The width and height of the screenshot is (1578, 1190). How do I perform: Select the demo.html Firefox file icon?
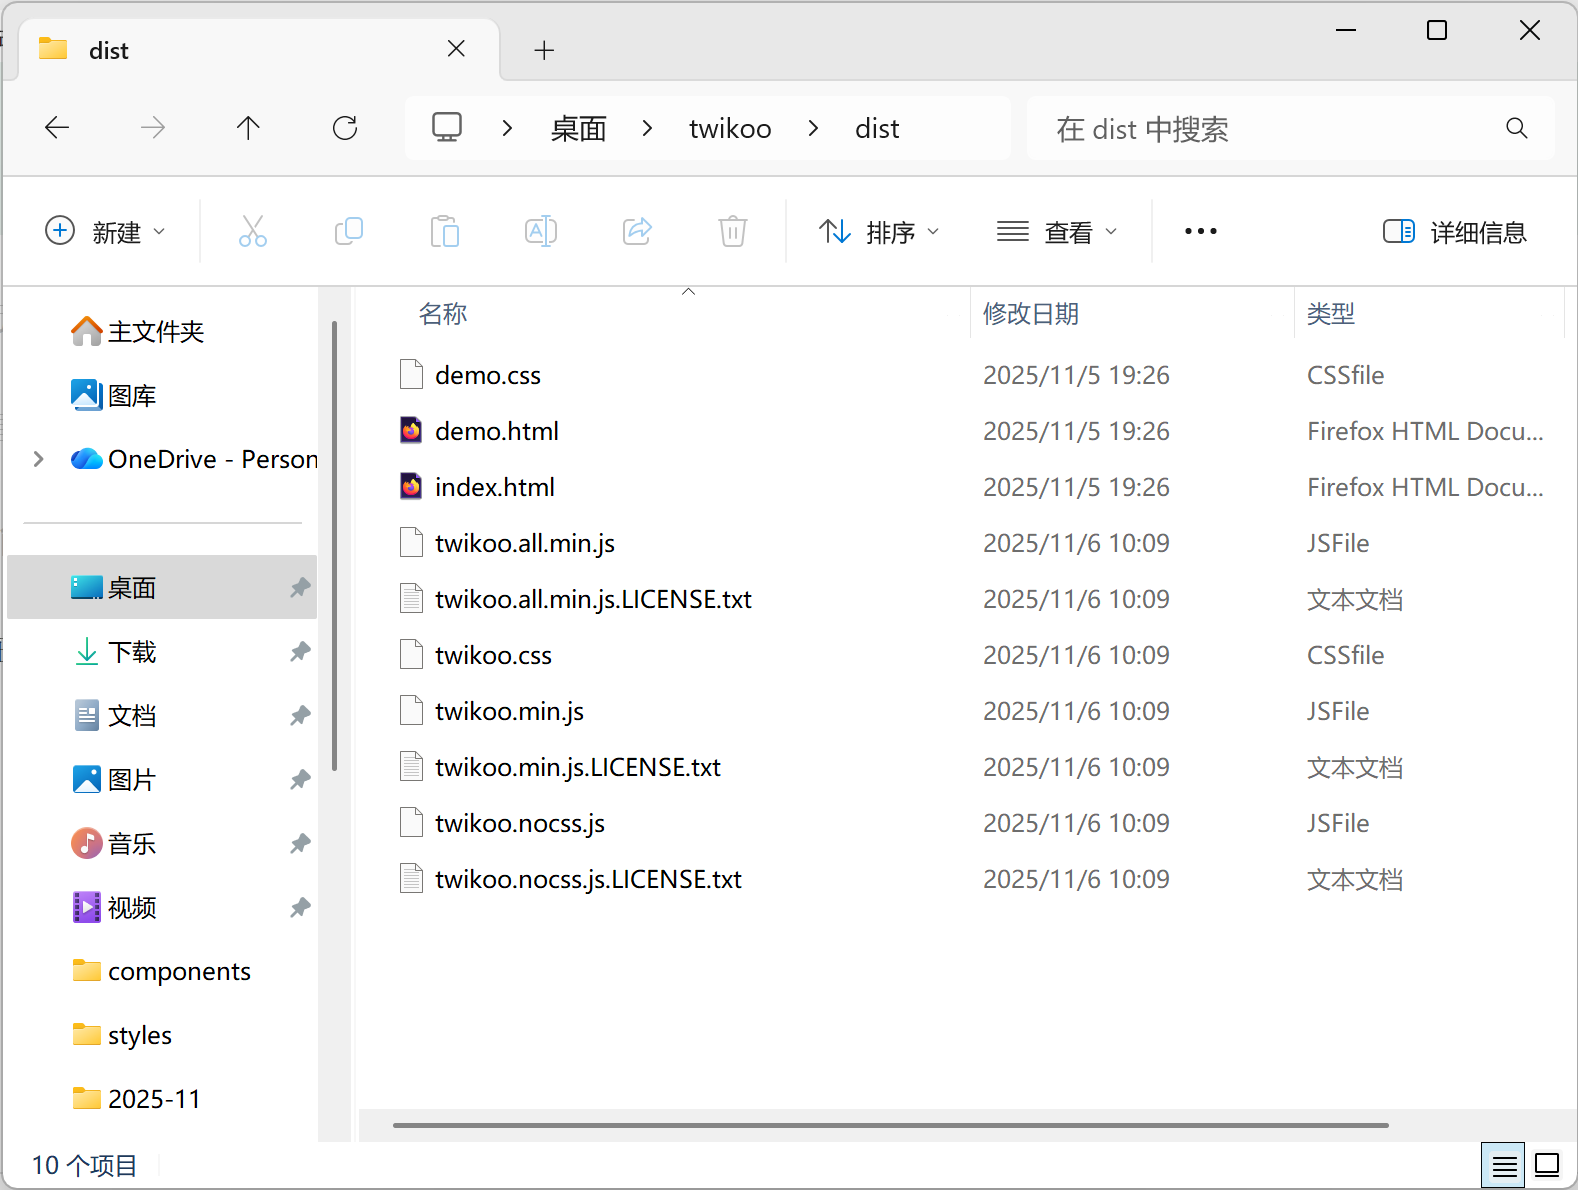click(411, 430)
